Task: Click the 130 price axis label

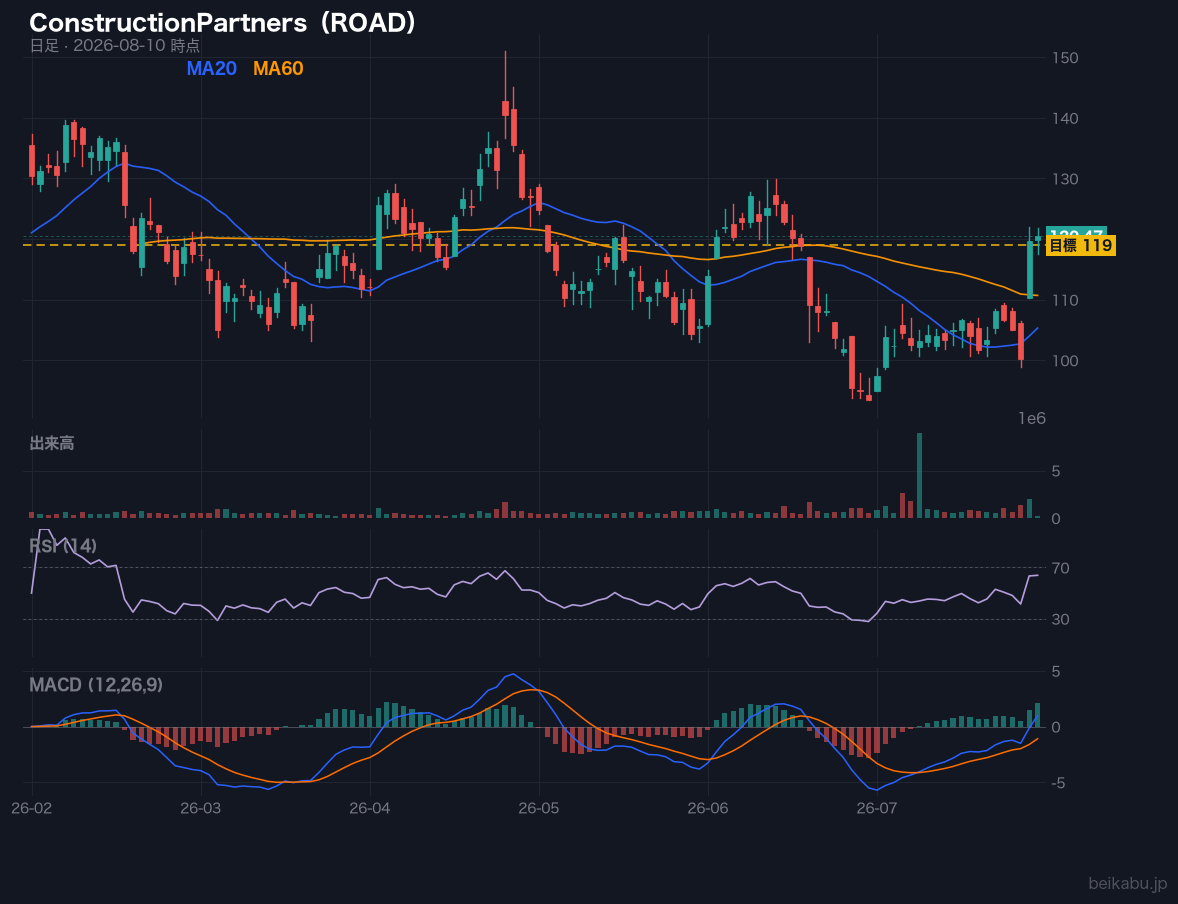Action: click(1065, 180)
